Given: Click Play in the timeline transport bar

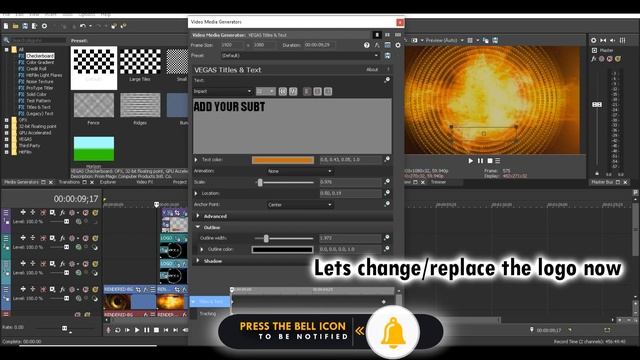Looking at the screenshot, I should (x=137, y=330).
